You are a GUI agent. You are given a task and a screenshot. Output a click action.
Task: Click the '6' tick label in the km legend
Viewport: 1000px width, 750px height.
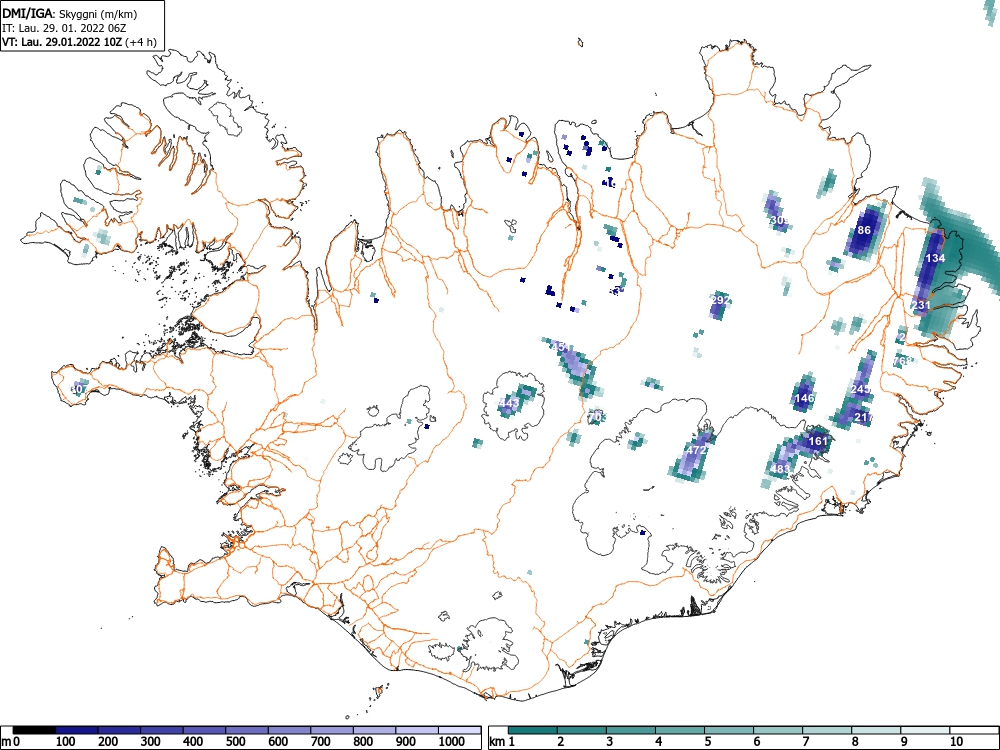[756, 742]
